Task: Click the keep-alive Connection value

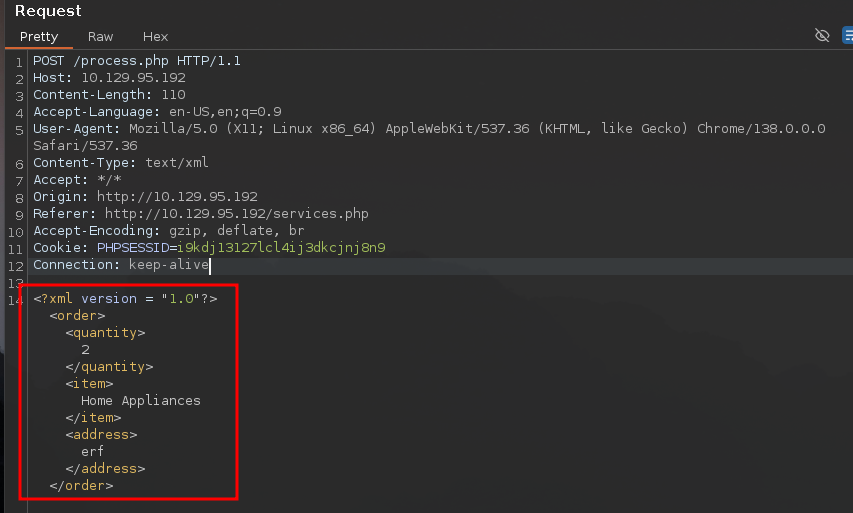Action: [168, 265]
